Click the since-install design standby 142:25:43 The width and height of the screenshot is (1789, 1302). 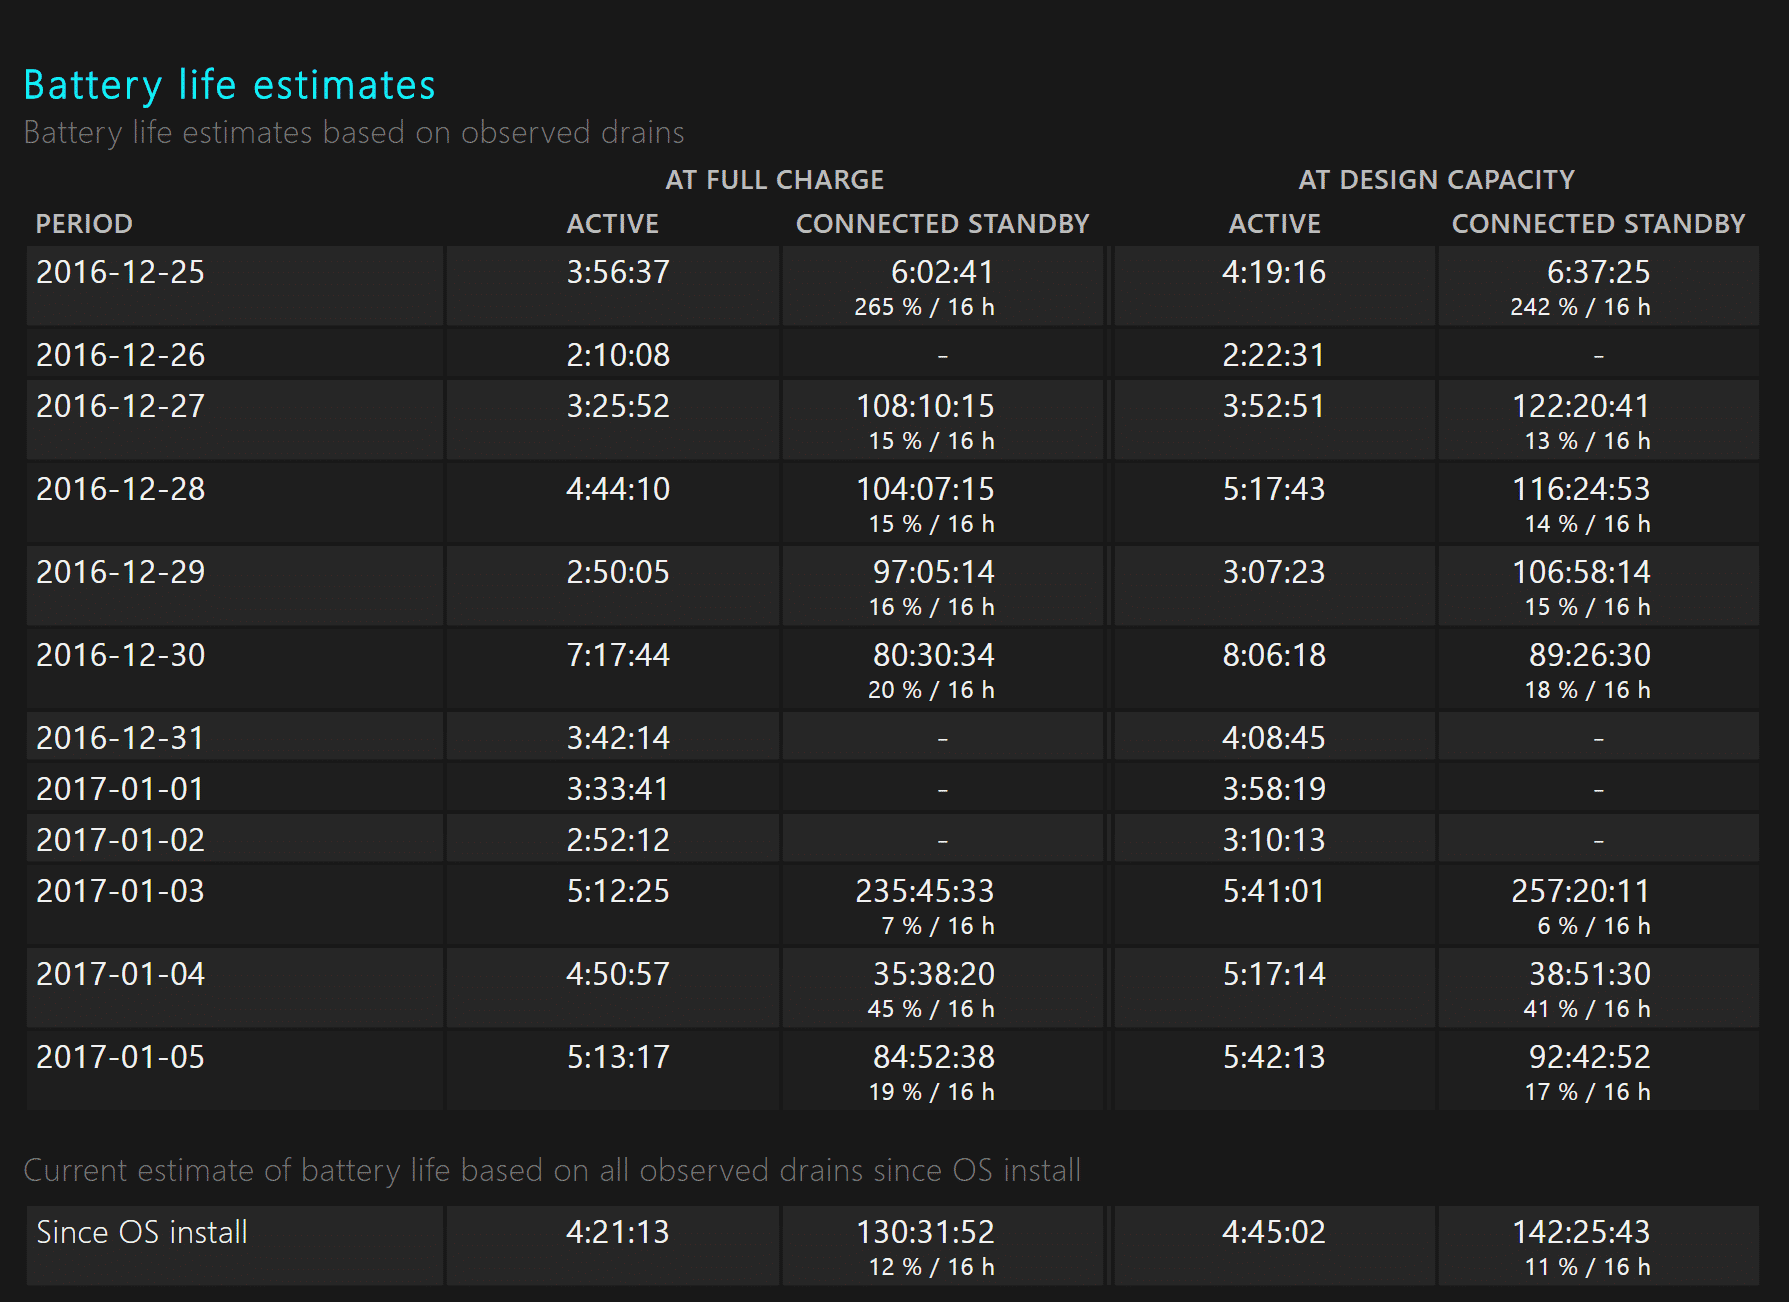1581,1232
